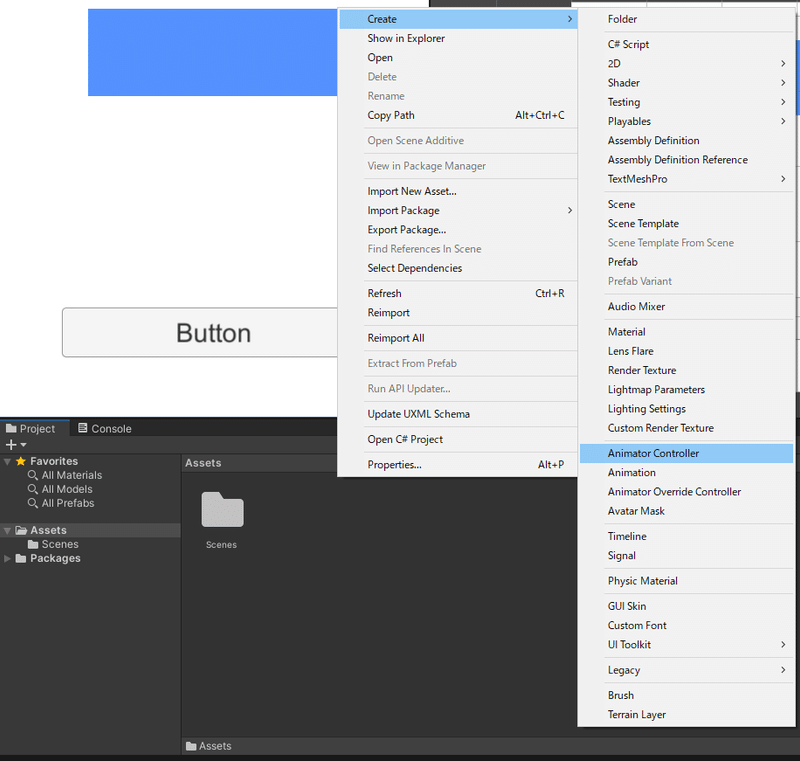Click search icon next to All Models
The image size is (800, 761).
pos(33,489)
